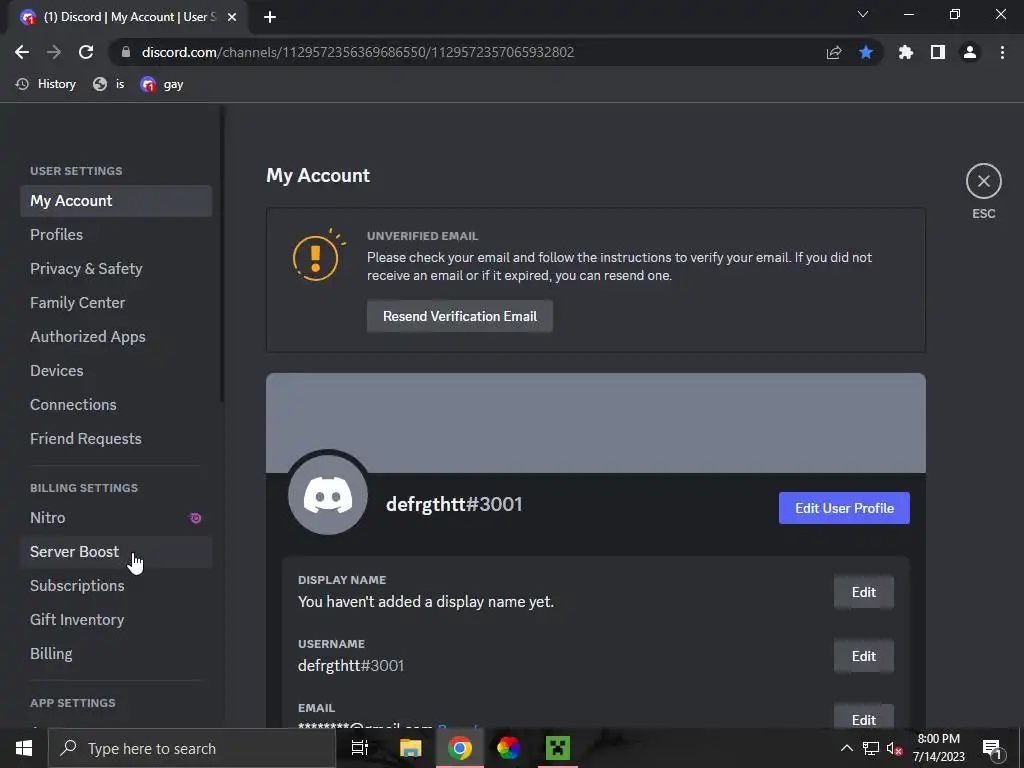
Task: Reload the Discord page
Action: pyautogui.click(x=86, y=52)
